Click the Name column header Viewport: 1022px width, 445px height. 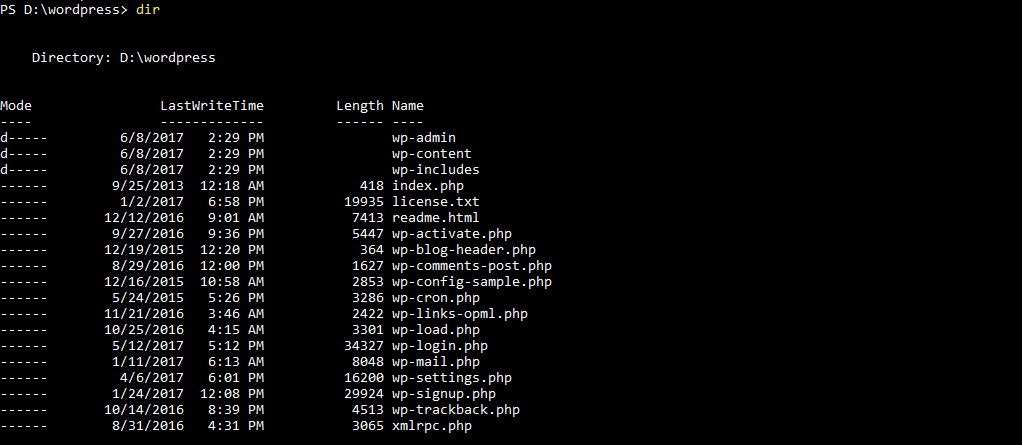pos(408,105)
